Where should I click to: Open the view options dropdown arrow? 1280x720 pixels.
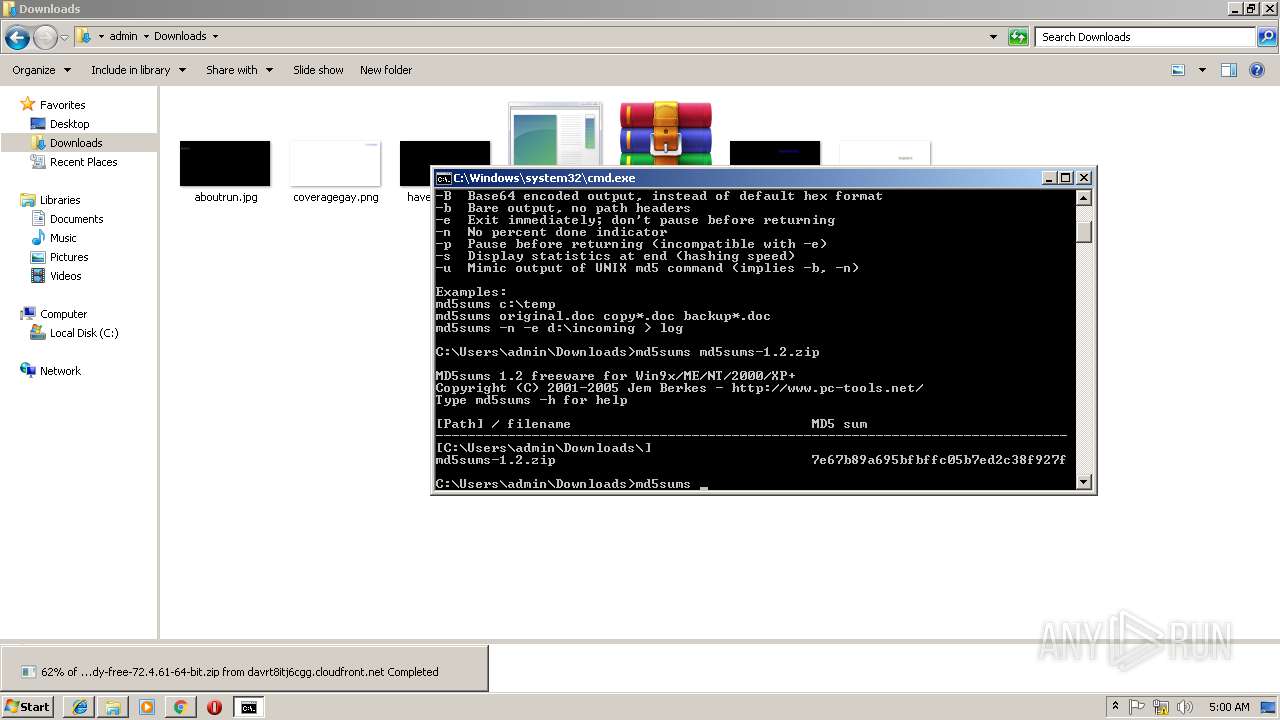coord(1202,70)
